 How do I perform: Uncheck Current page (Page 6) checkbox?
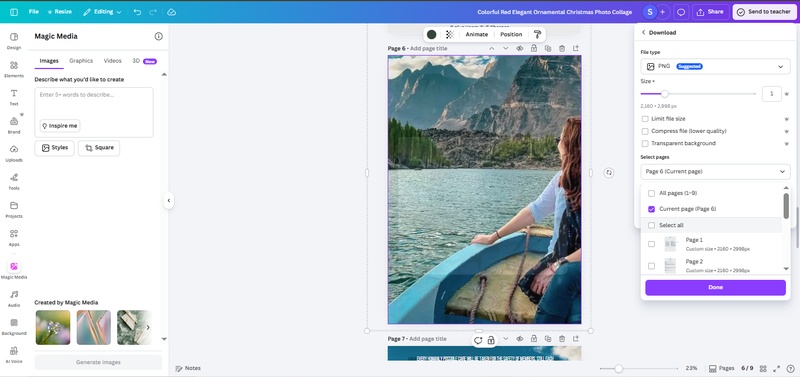coord(651,209)
